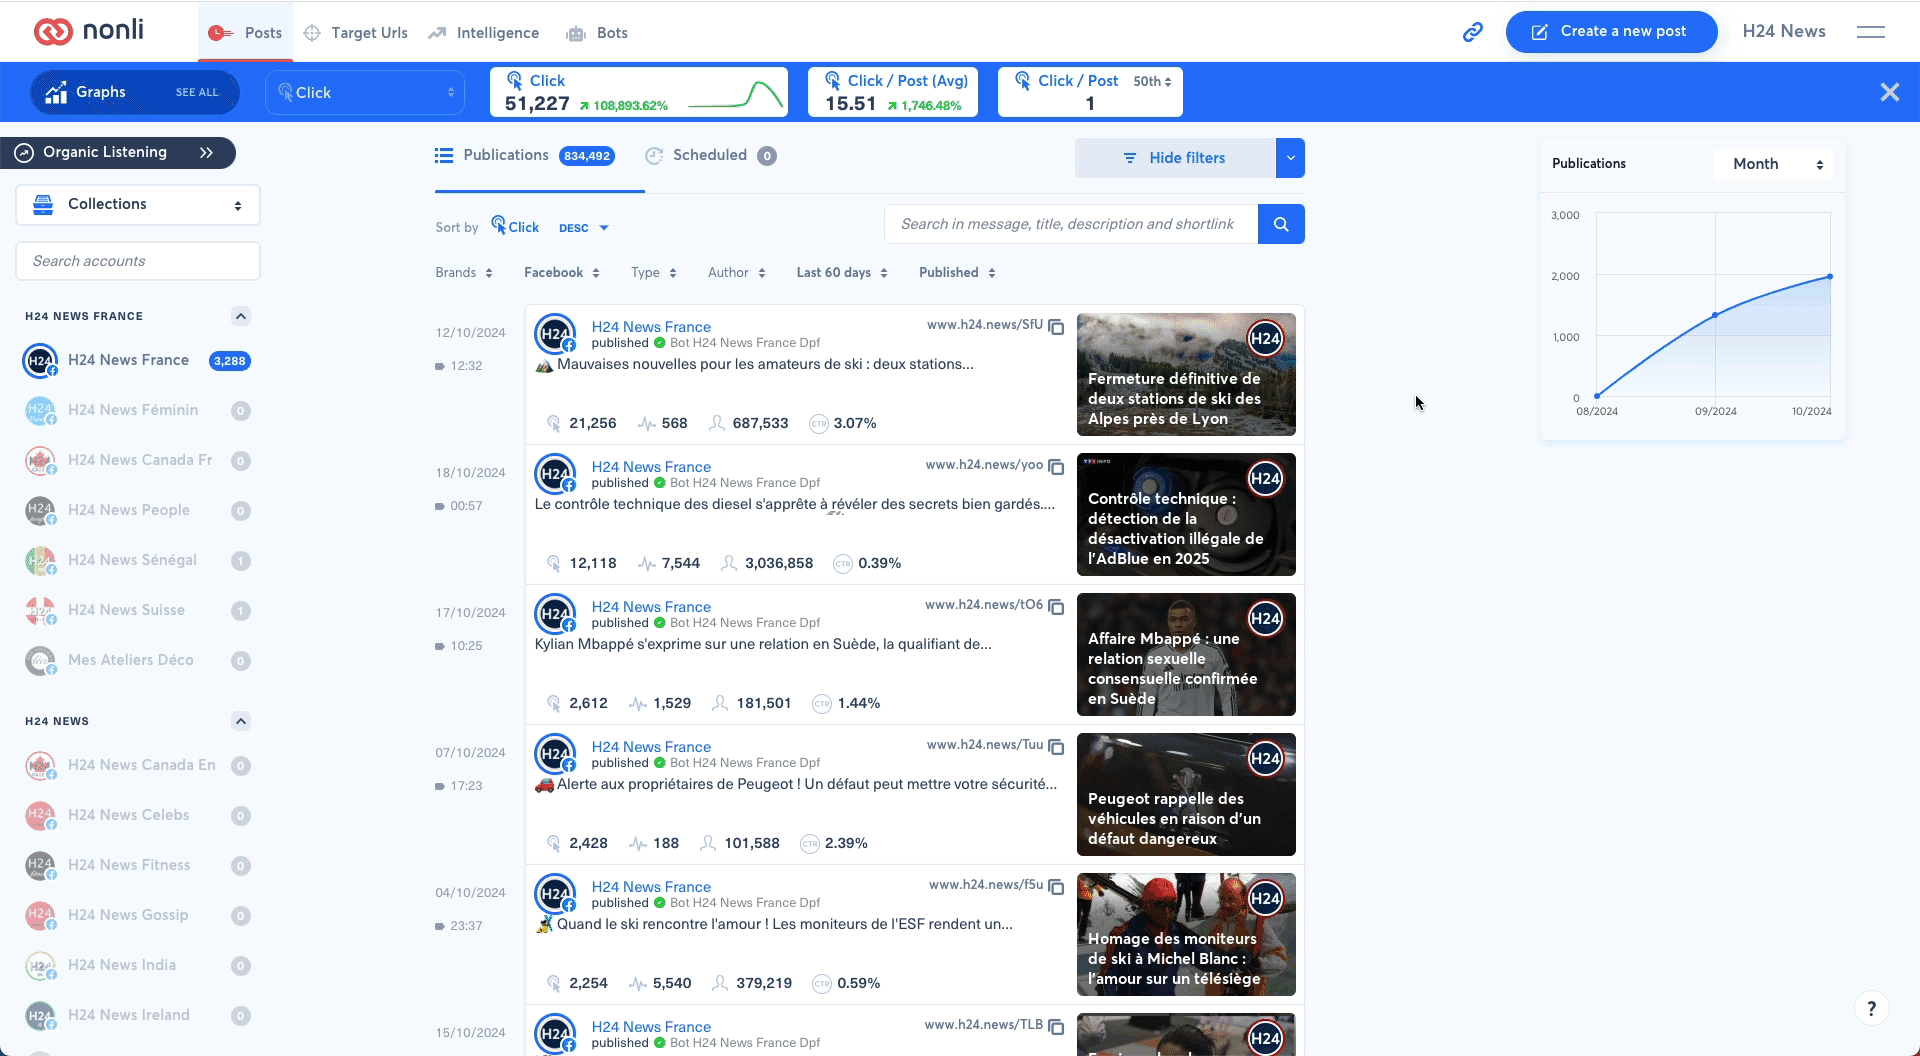Viewport: 1920px width, 1056px height.
Task: Copy the www.h24.news/SfU shortlink
Action: coord(1056,327)
